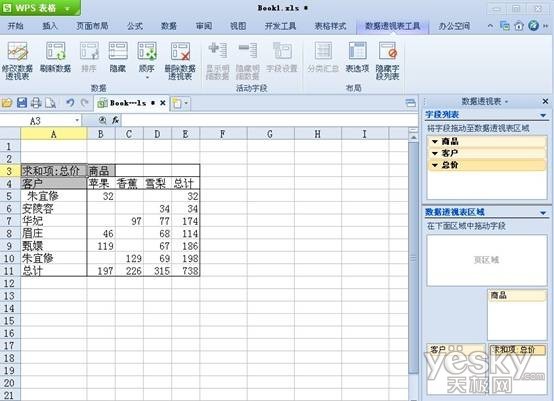Select column A header
The image size is (554, 401).
[54, 134]
